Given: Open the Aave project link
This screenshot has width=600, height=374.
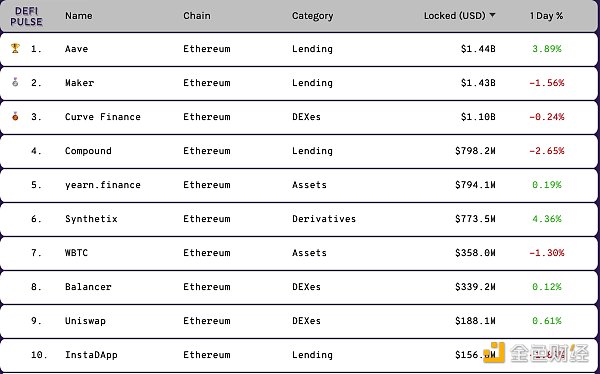Looking at the screenshot, I should 77,49.
